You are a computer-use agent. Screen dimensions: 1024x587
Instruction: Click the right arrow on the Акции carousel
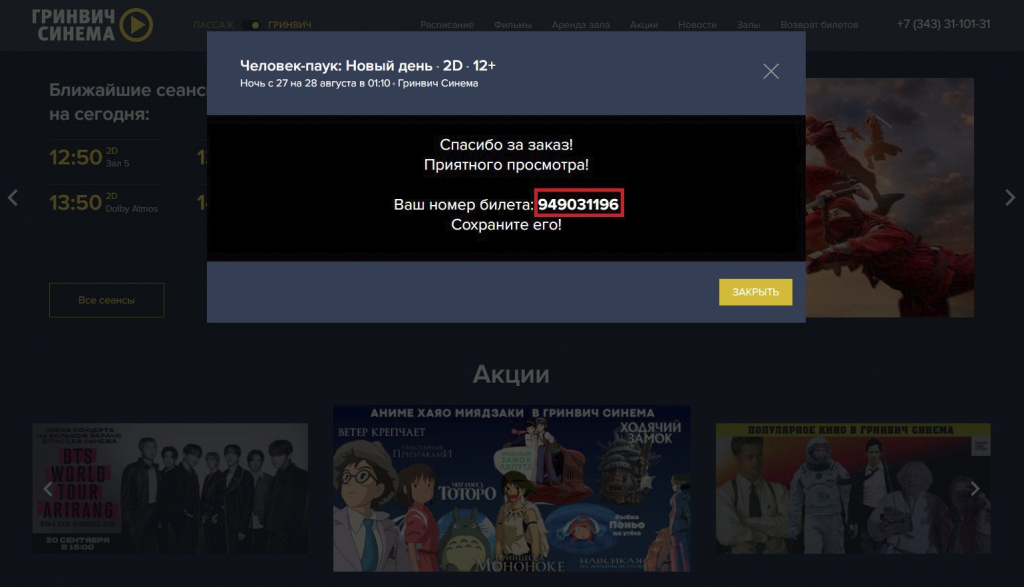coord(974,488)
